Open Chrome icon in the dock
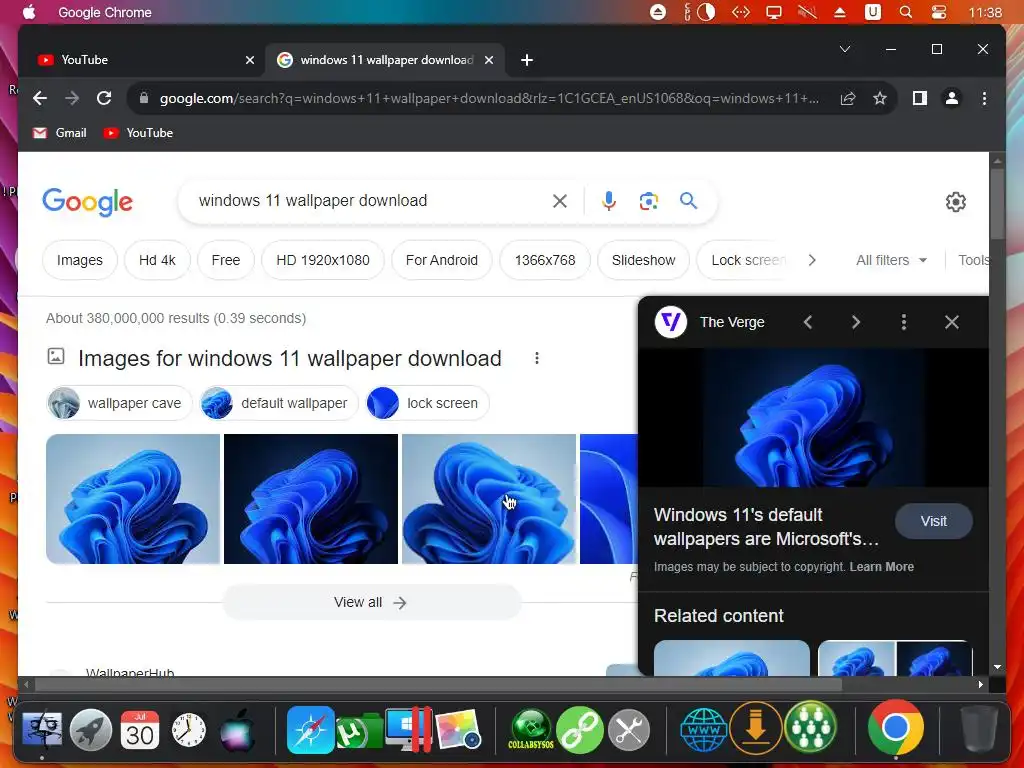This screenshot has width=1024, height=768. coord(895,728)
